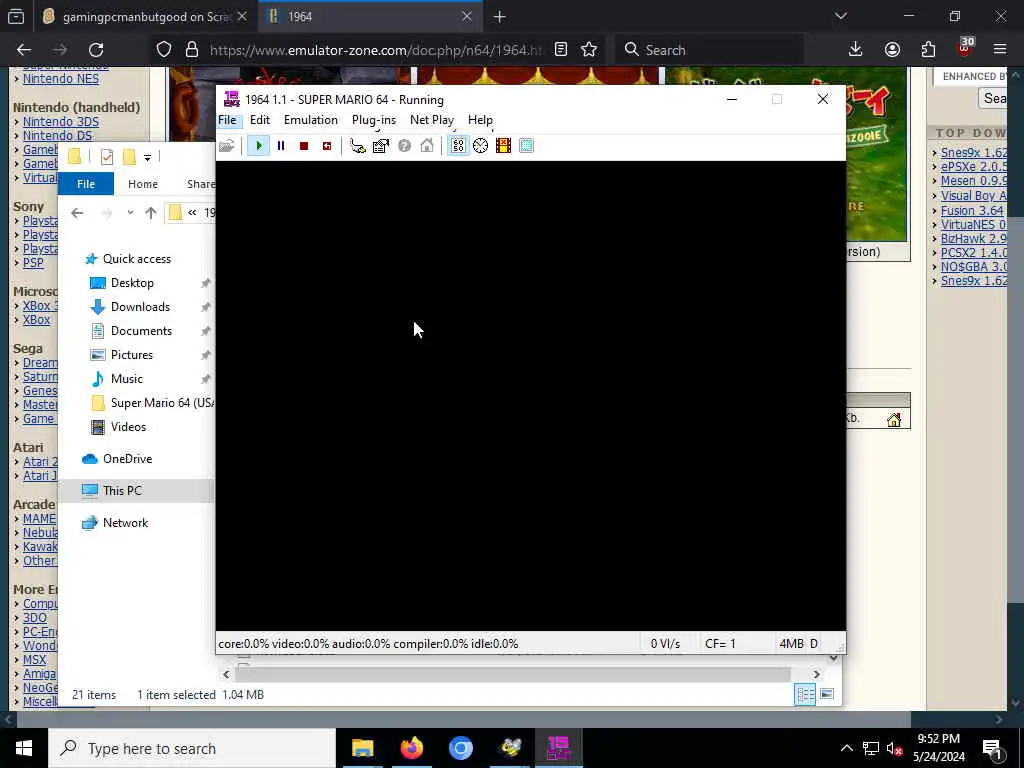Click the home page house icon in toolbar
This screenshot has height=768, width=1024.
tap(426, 146)
